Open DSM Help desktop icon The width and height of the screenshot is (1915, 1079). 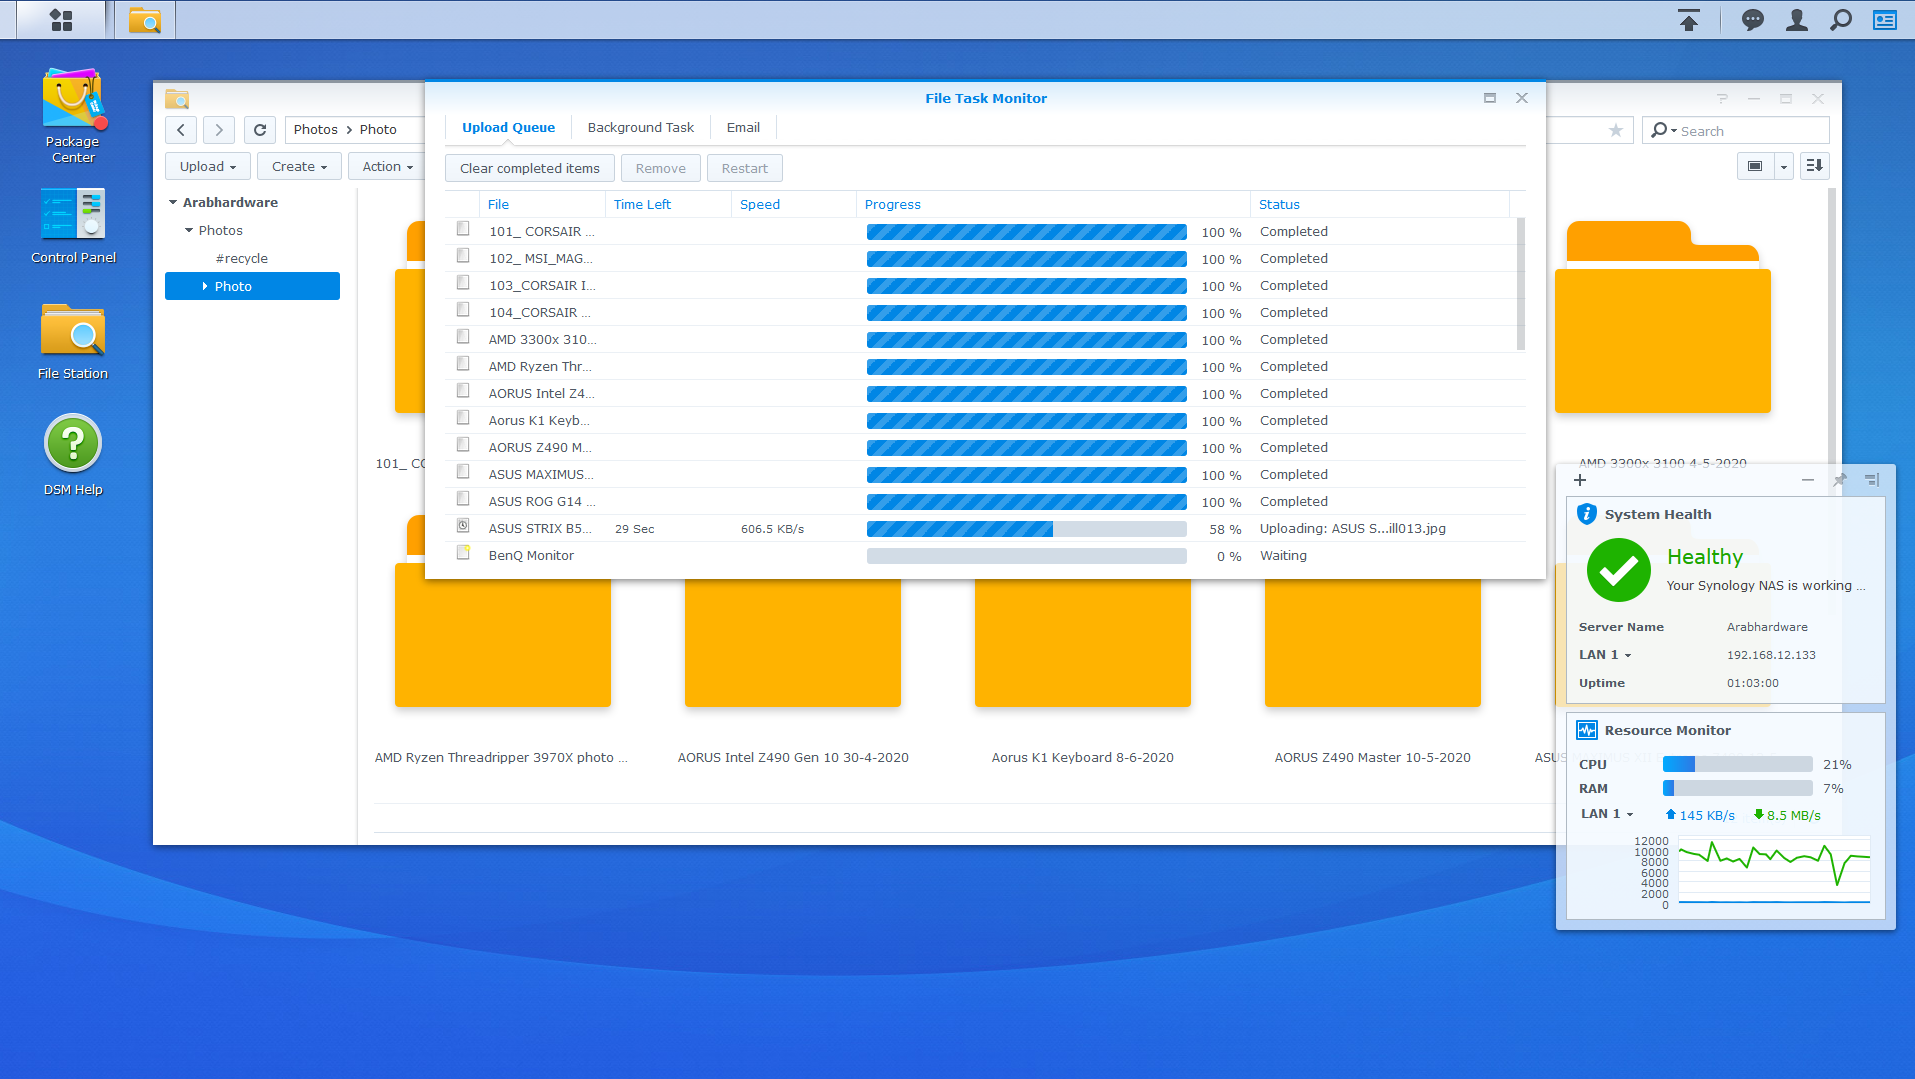(x=73, y=455)
